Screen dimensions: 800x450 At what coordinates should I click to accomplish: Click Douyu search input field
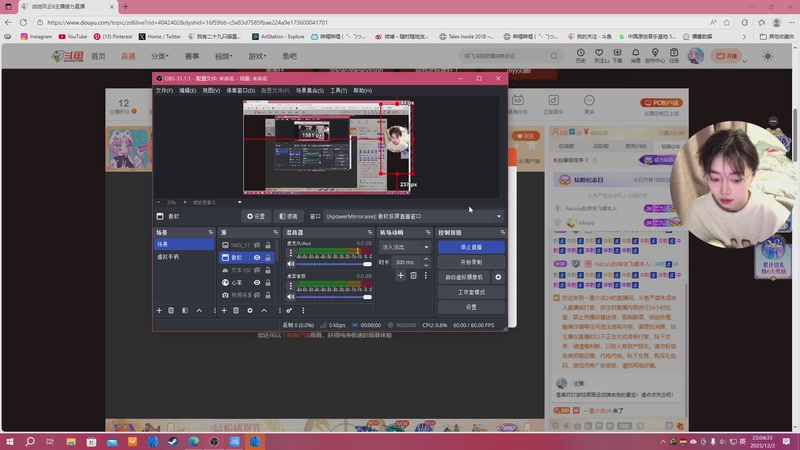pos(504,56)
